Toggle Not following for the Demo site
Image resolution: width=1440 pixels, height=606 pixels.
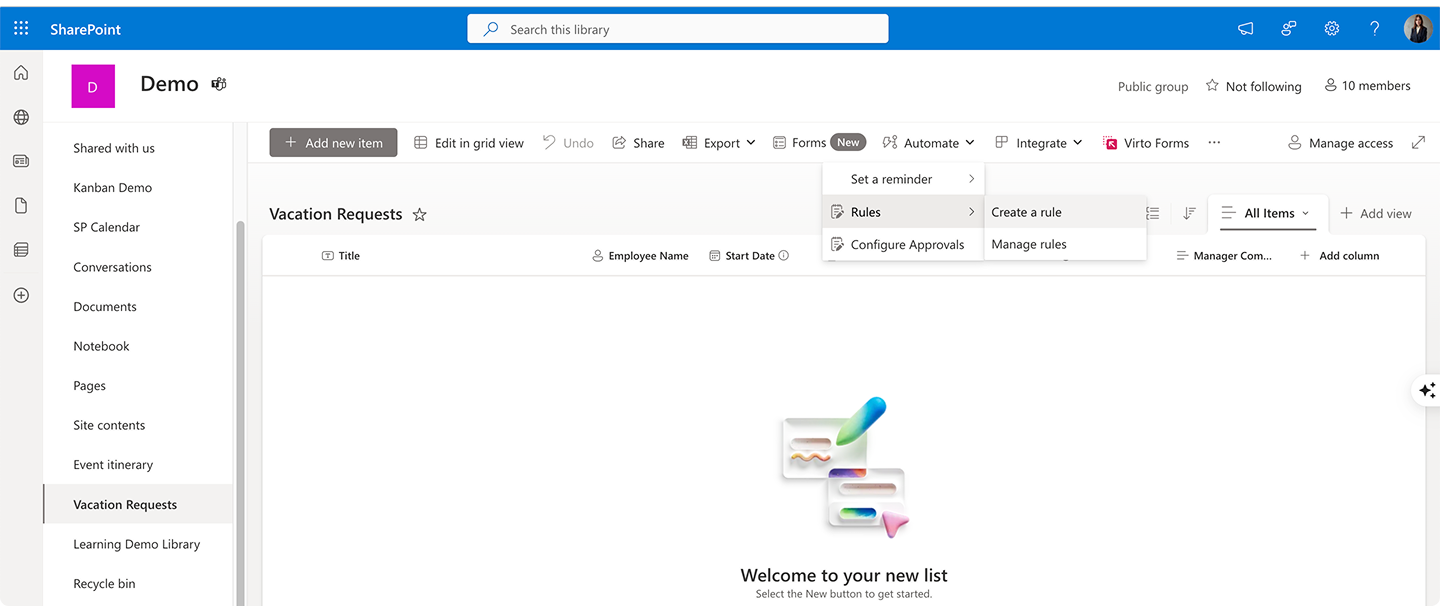1253,86
